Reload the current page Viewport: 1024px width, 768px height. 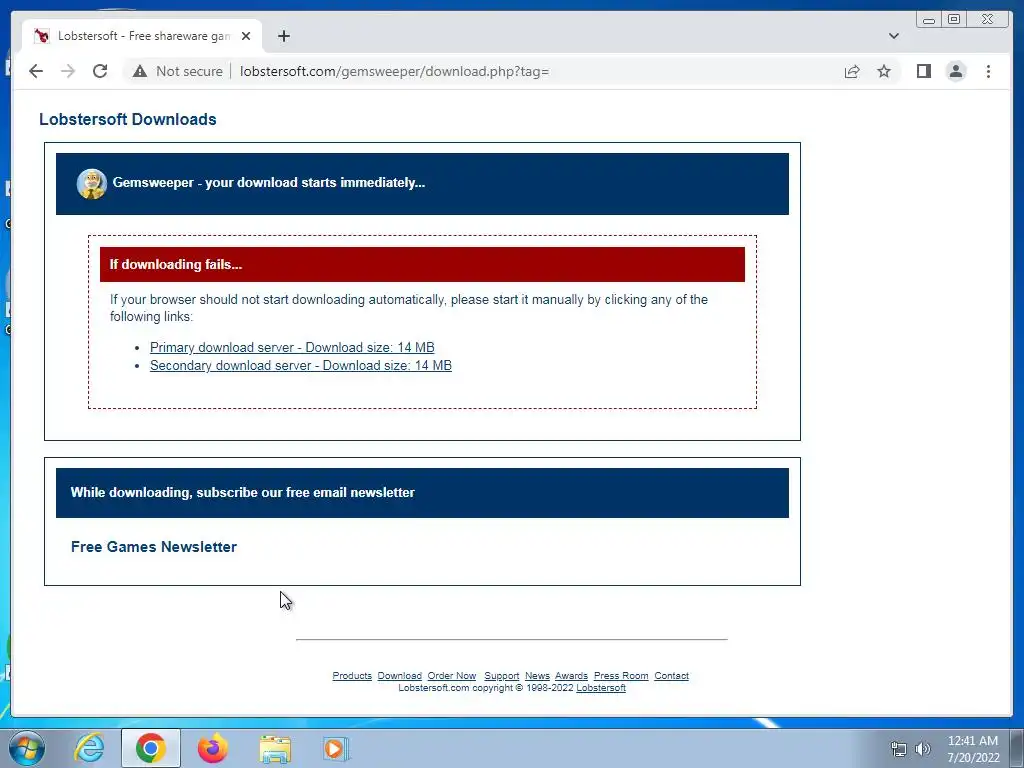100,71
